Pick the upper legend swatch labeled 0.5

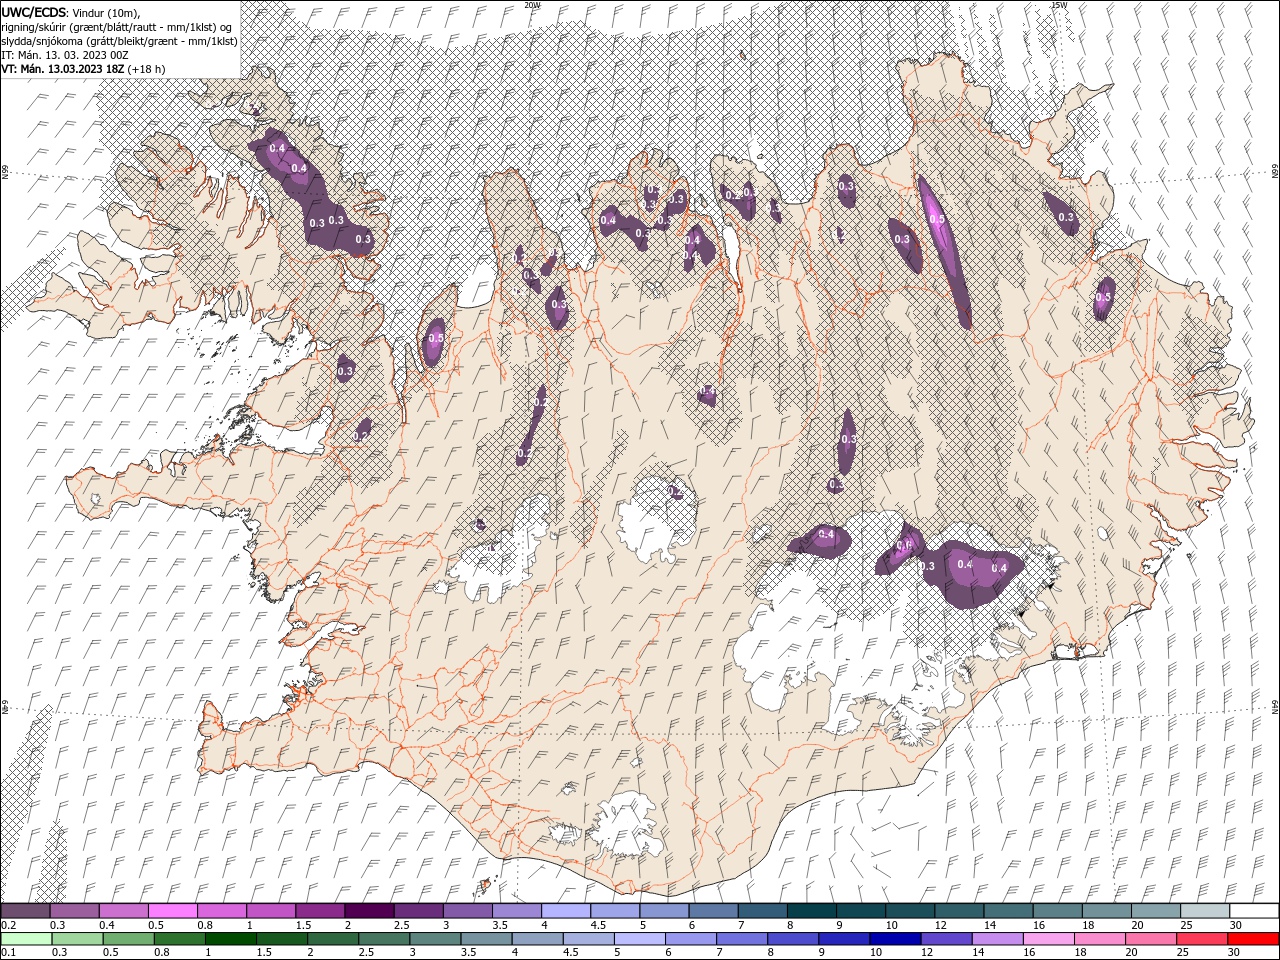tap(172, 911)
